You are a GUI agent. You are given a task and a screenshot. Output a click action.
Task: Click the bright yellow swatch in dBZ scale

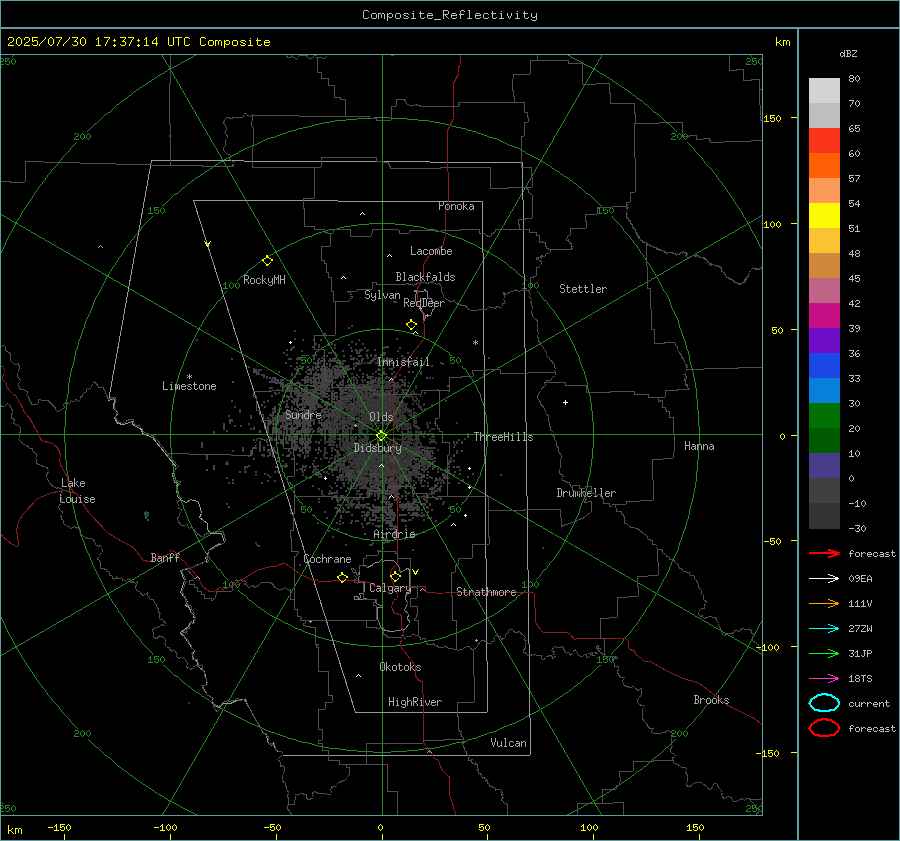tap(824, 215)
